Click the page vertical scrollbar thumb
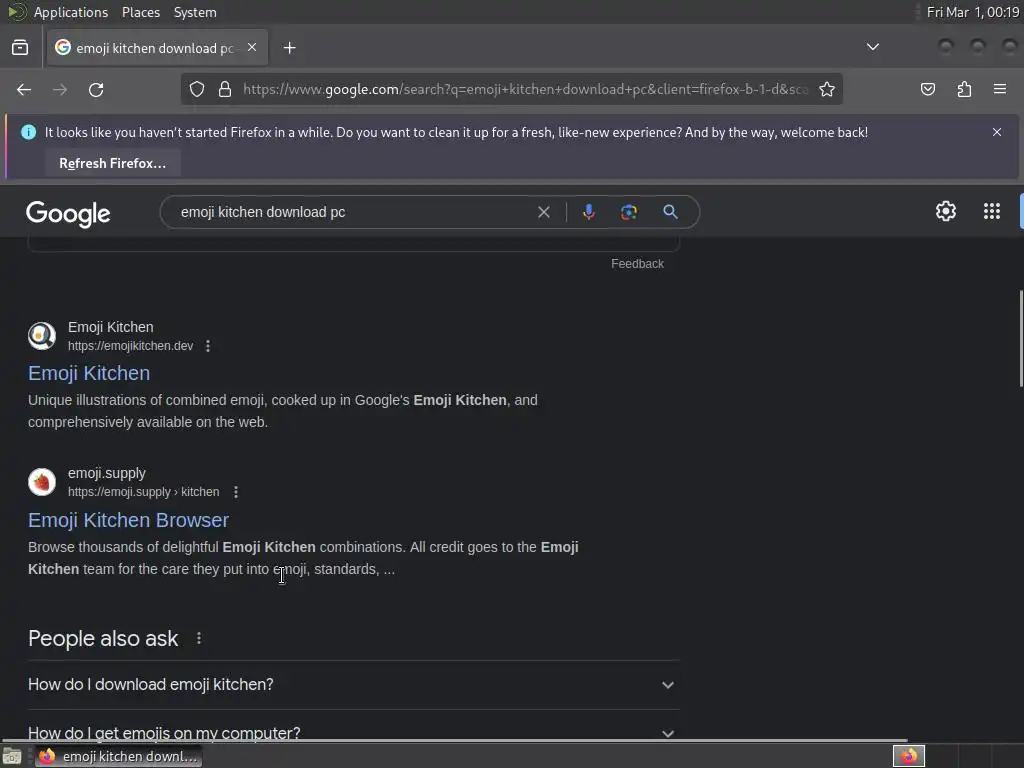 [1021, 338]
